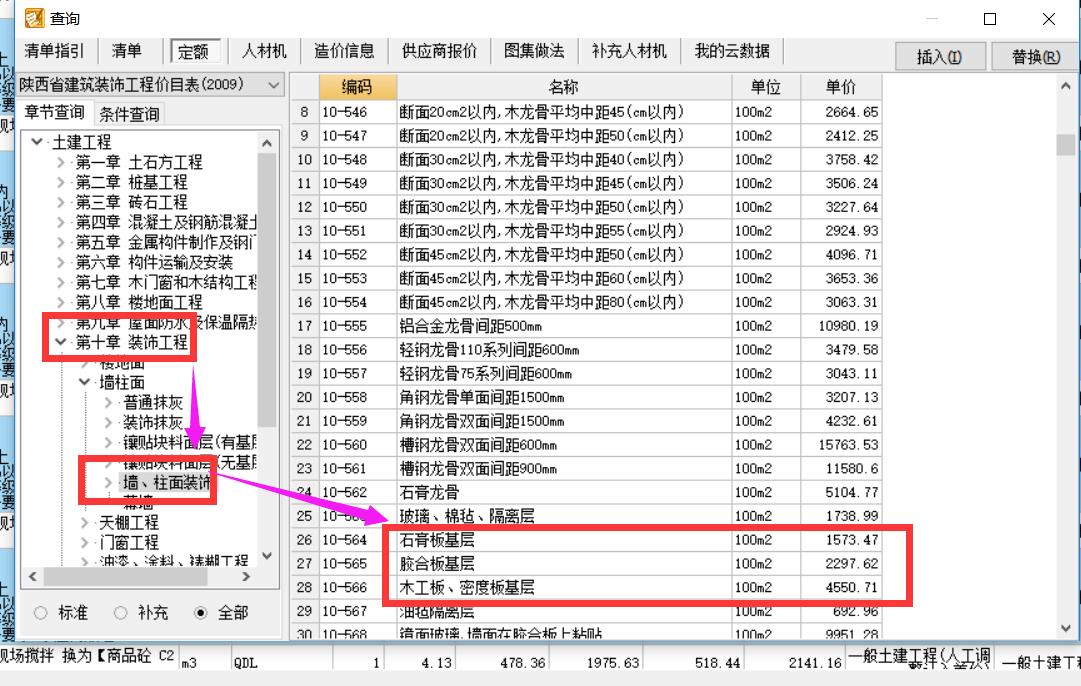Click the 替换(R) button
The width and height of the screenshot is (1081, 686).
pyautogui.click(x=1036, y=57)
